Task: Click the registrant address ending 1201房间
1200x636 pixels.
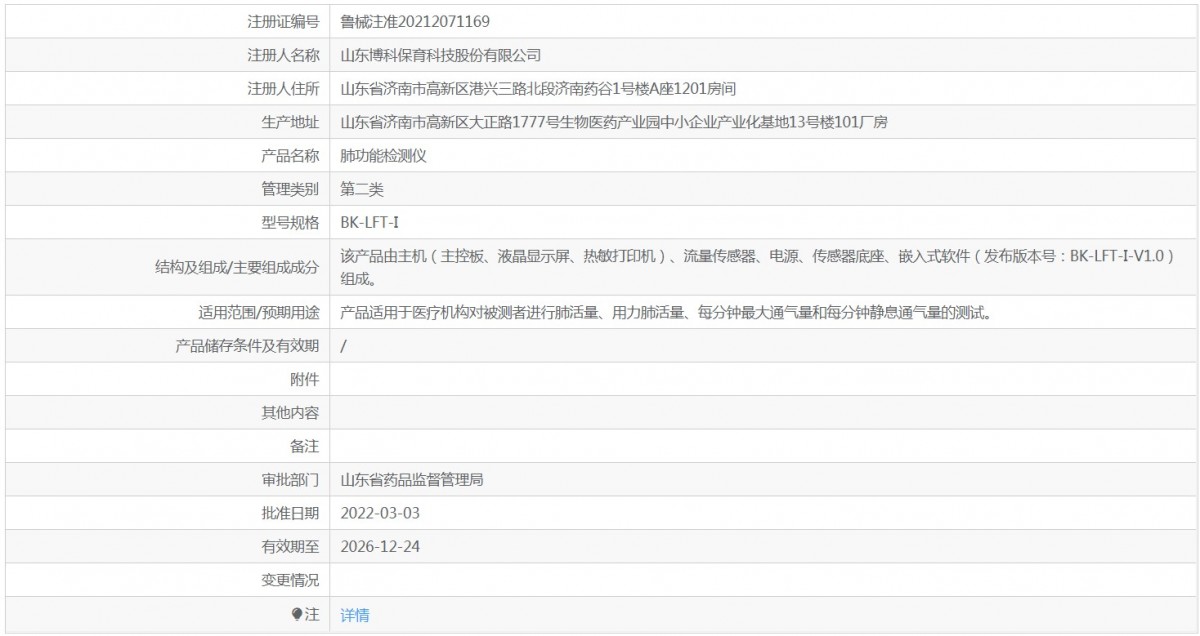Action: [538, 89]
